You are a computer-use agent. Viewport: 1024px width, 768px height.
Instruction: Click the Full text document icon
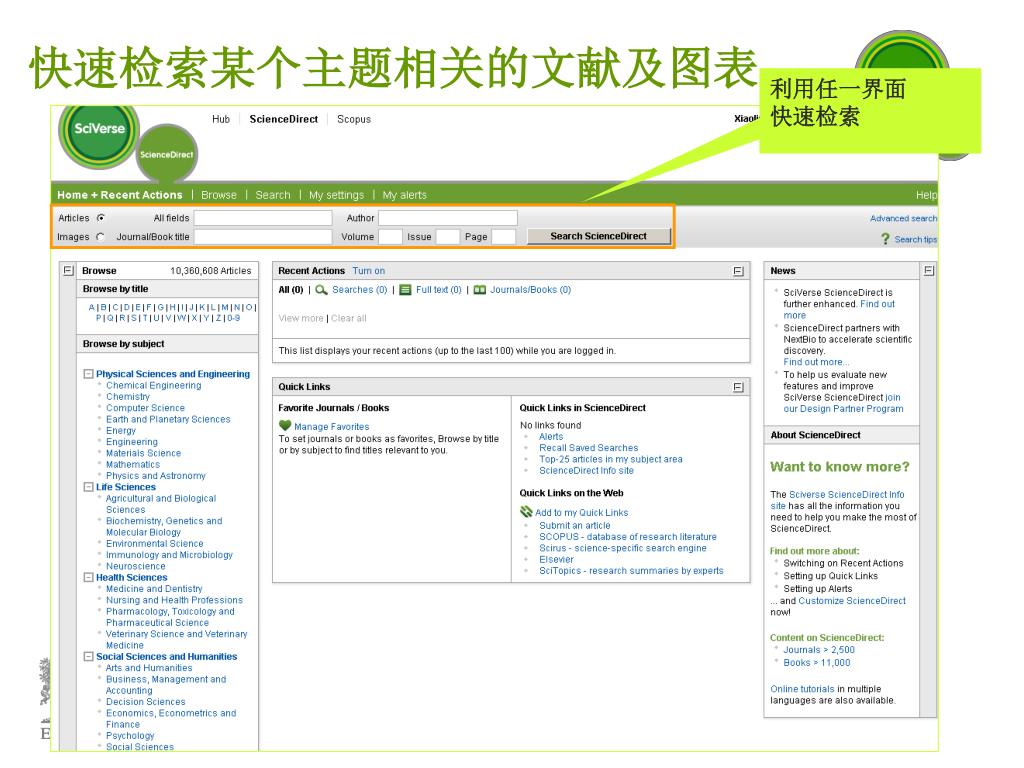[x=405, y=290]
